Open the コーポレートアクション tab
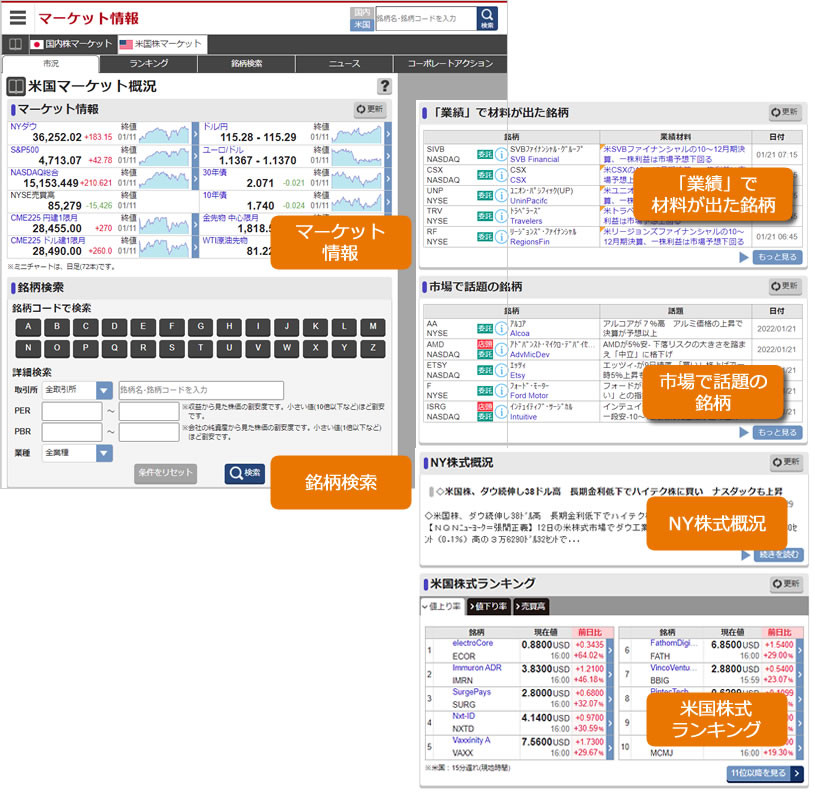Screen dimensions: 814x792 click(450, 64)
